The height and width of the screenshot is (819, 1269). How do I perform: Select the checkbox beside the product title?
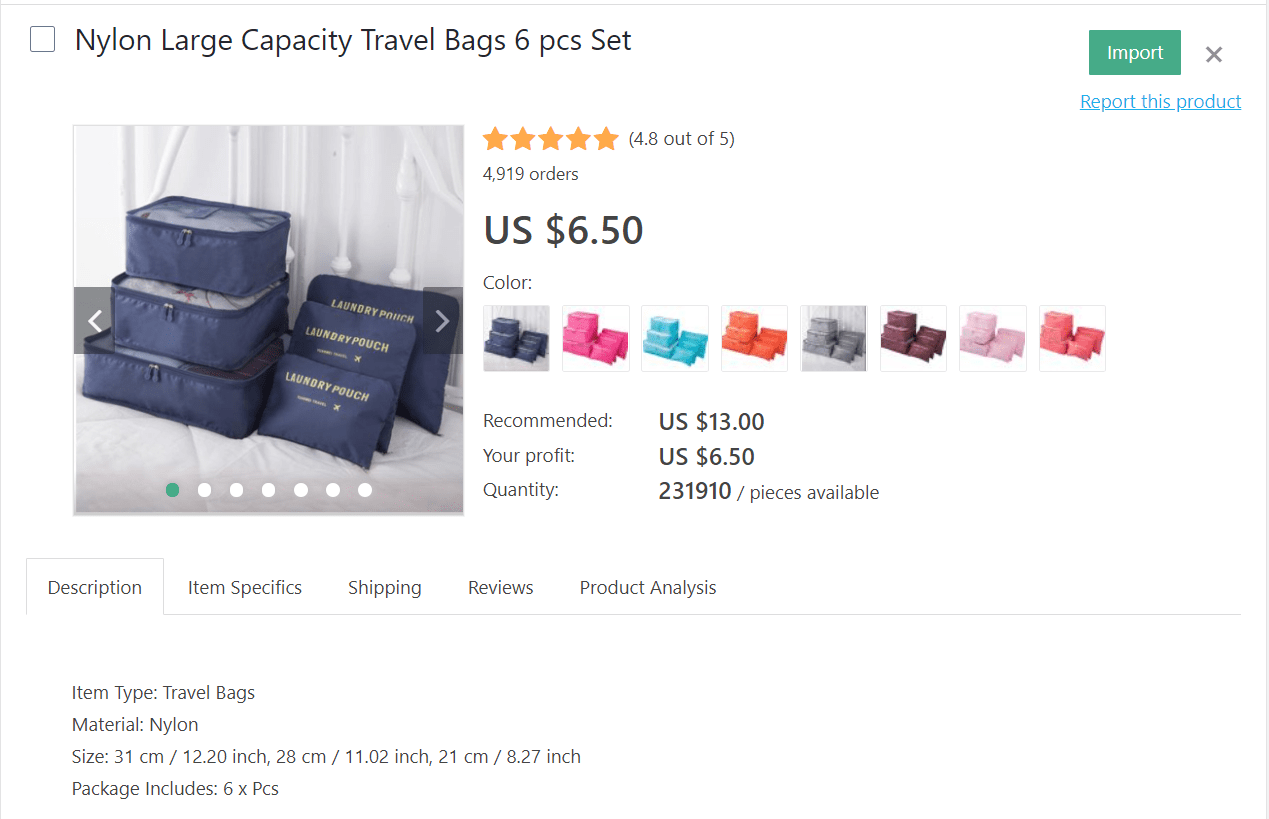[x=40, y=38]
